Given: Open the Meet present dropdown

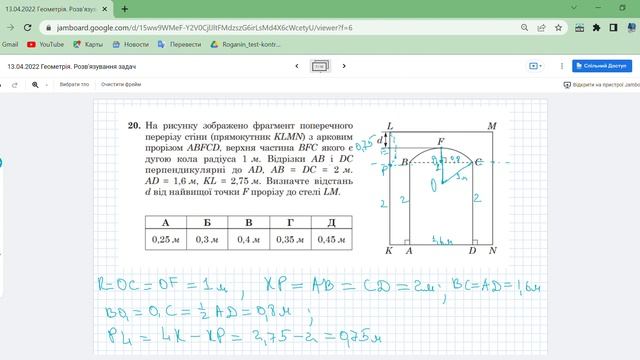Looking at the screenshot, I should (x=535, y=66).
